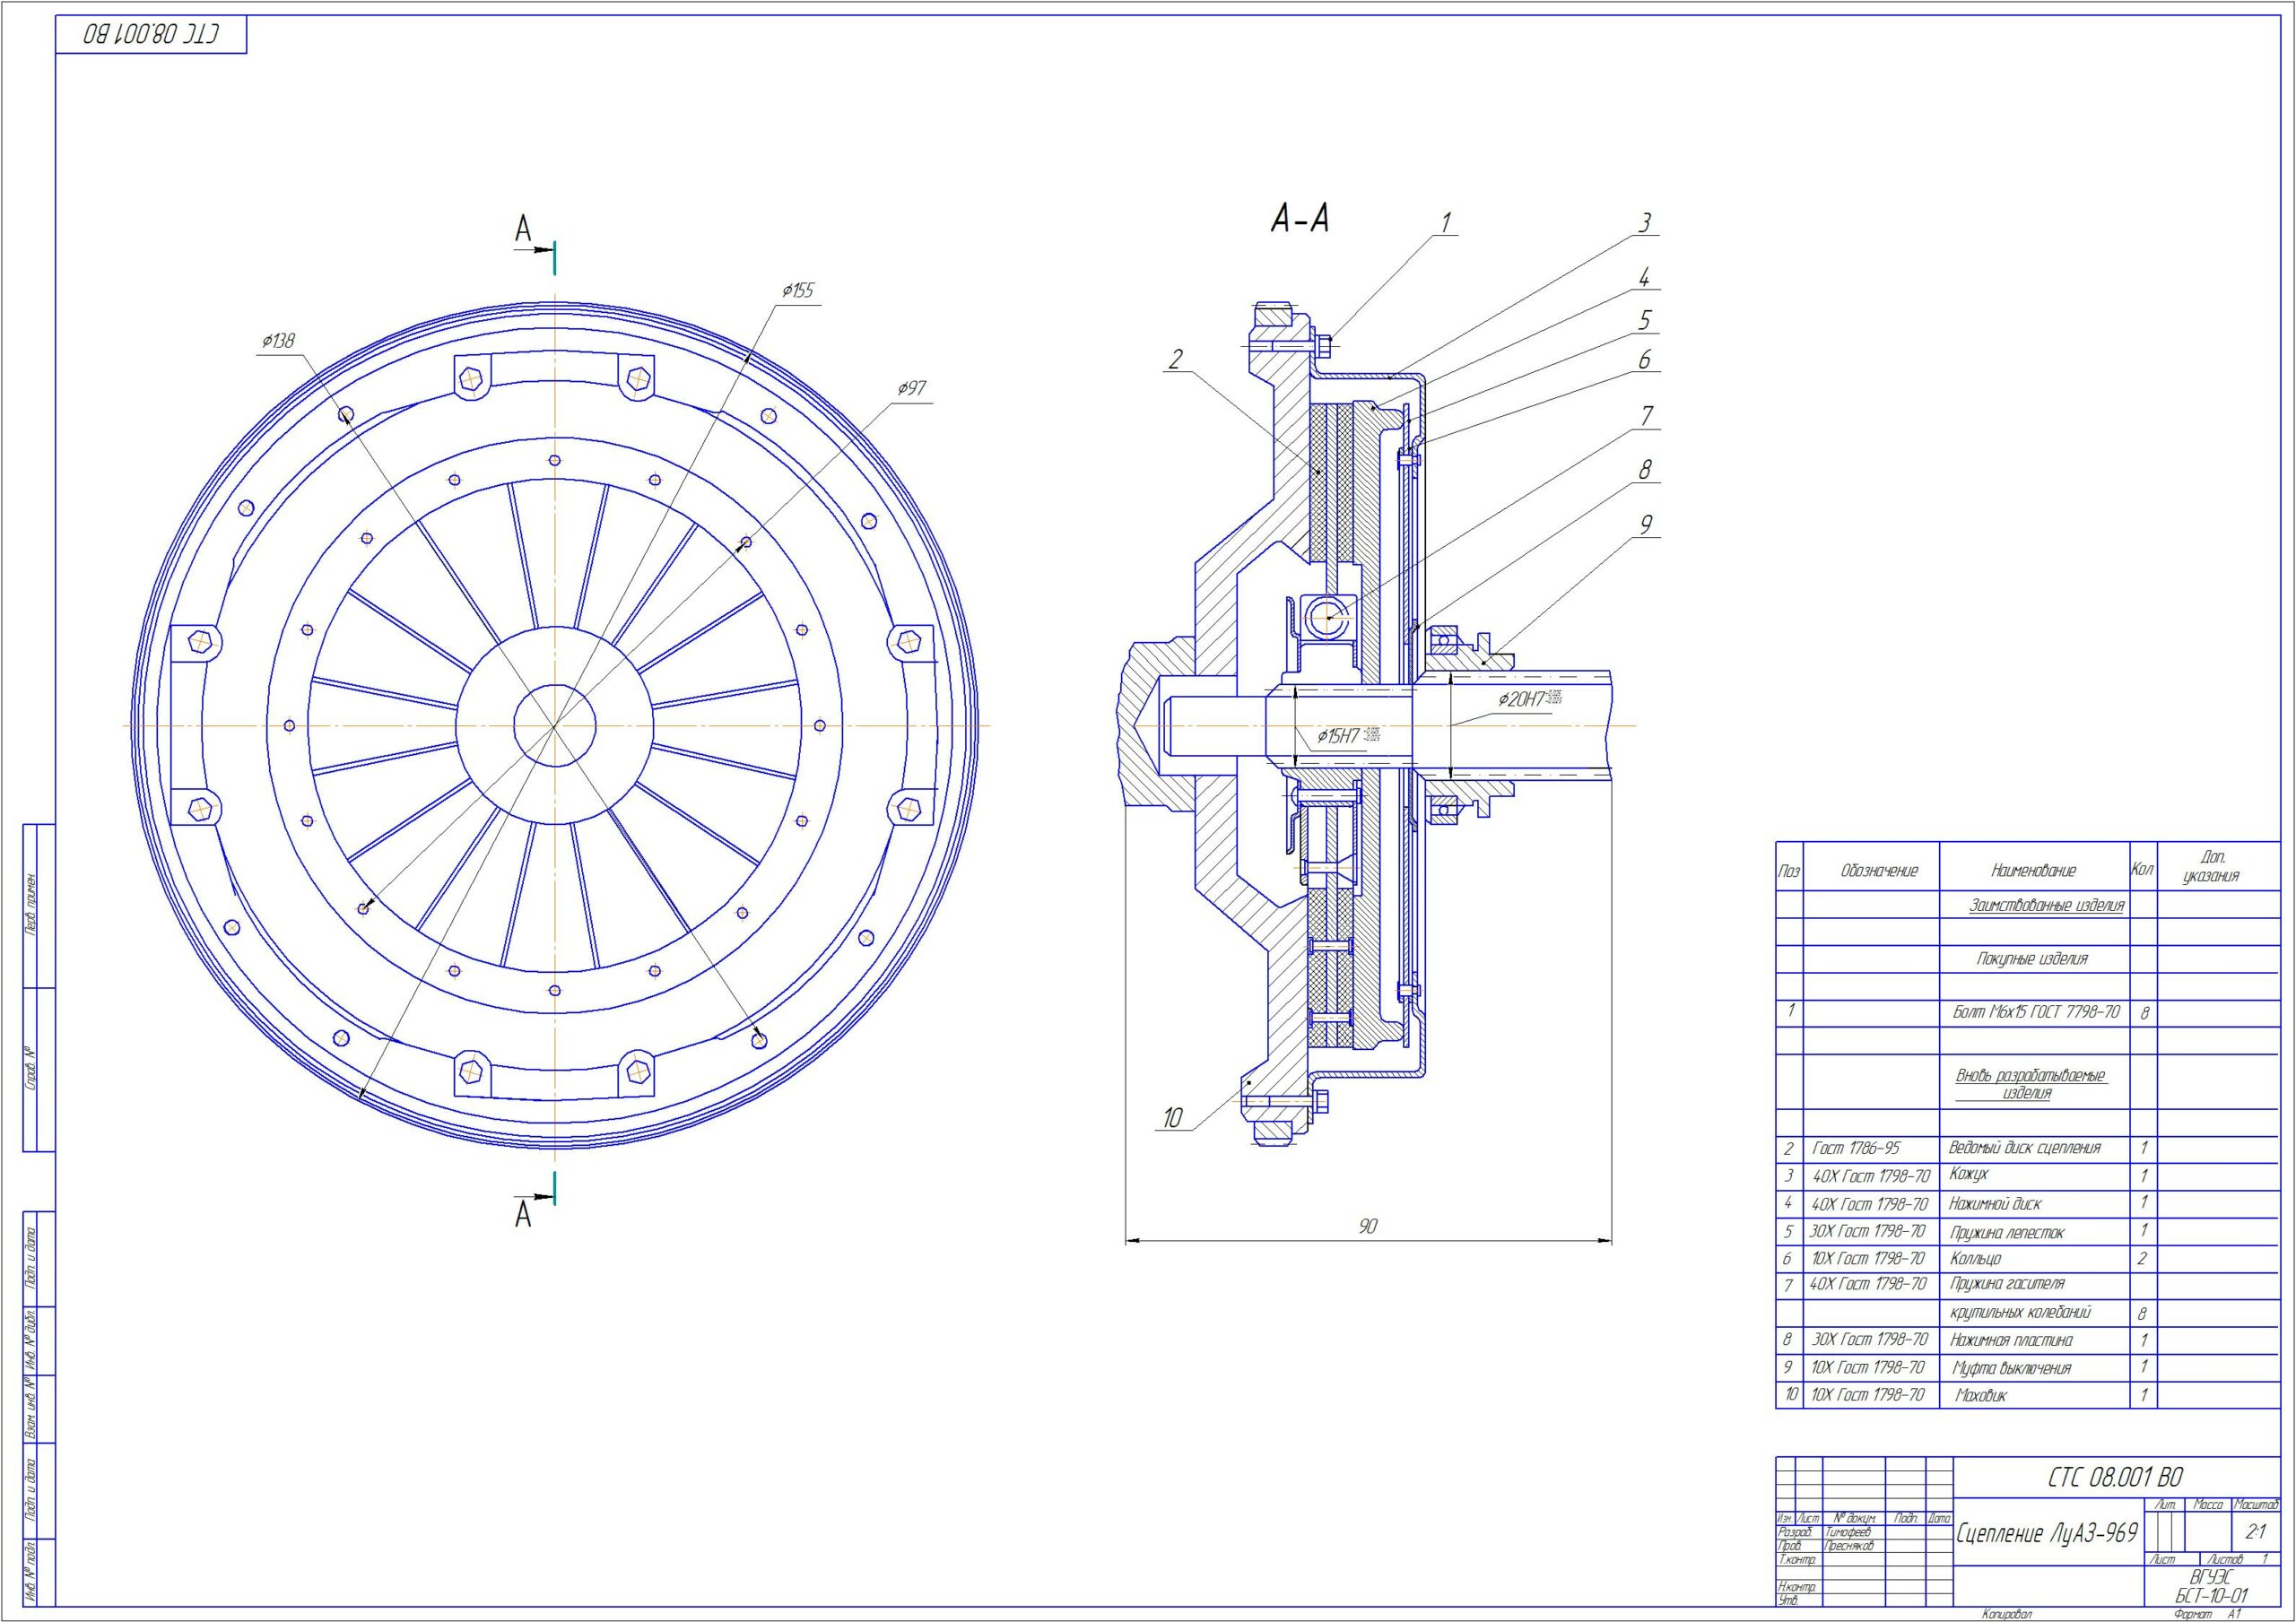Click the "Доп. указания" column header
This screenshot has width=2296, height=1622.
(2211, 867)
